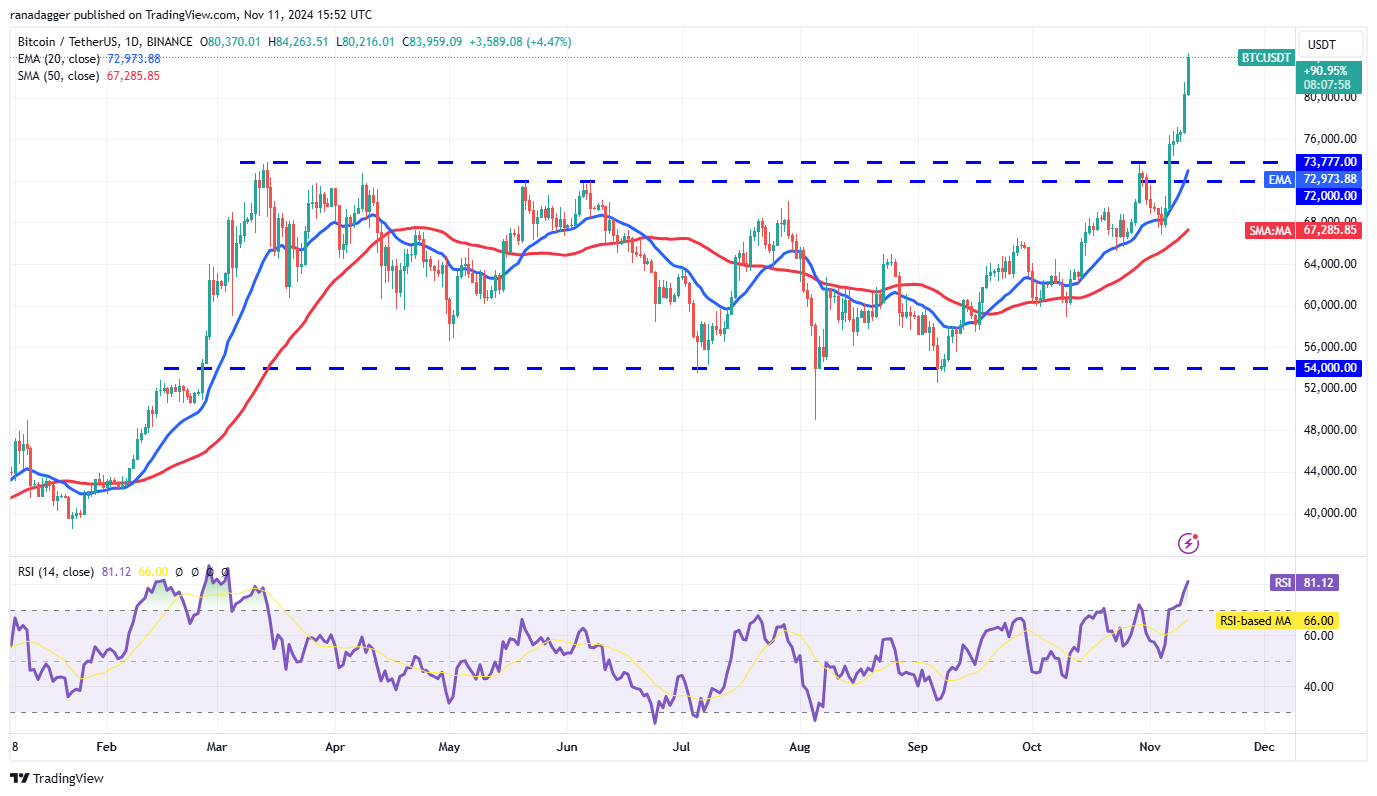Click the Dec label on time axis
This screenshot has width=1377, height=796.
pyautogui.click(x=1264, y=747)
